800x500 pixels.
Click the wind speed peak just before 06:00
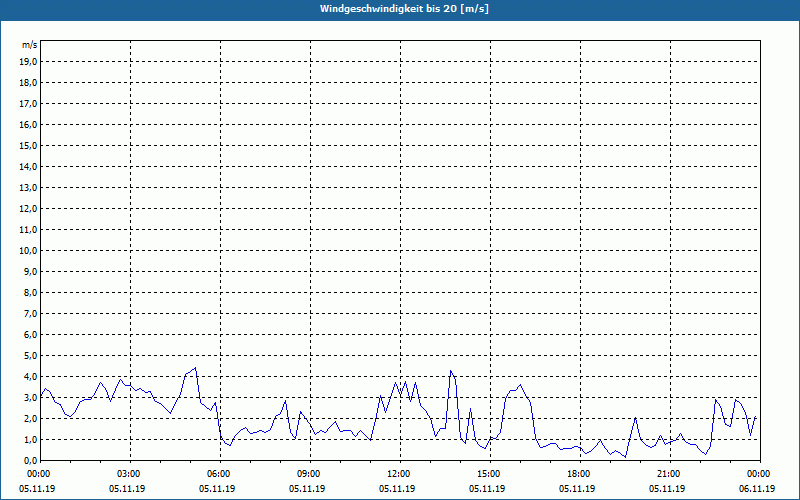(x=195, y=368)
